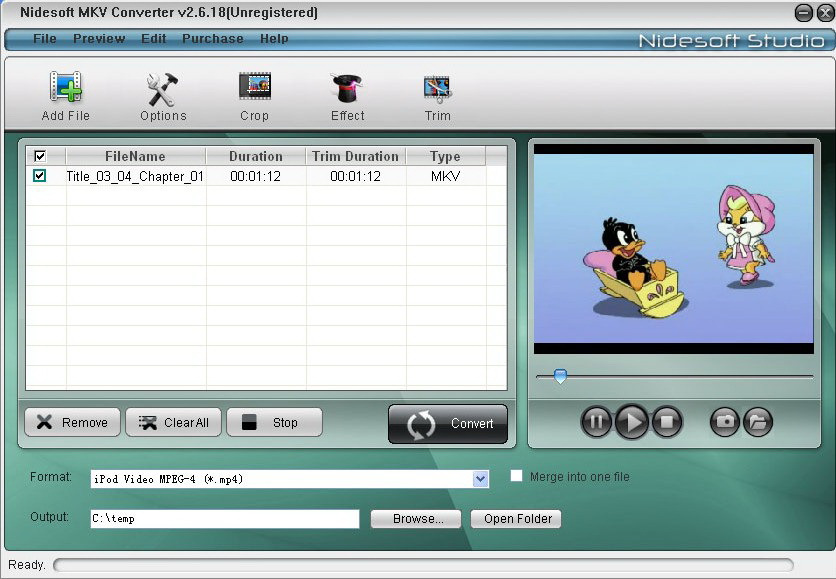Click the Clear All button
Screen dimensions: 836x579
(x=173, y=422)
